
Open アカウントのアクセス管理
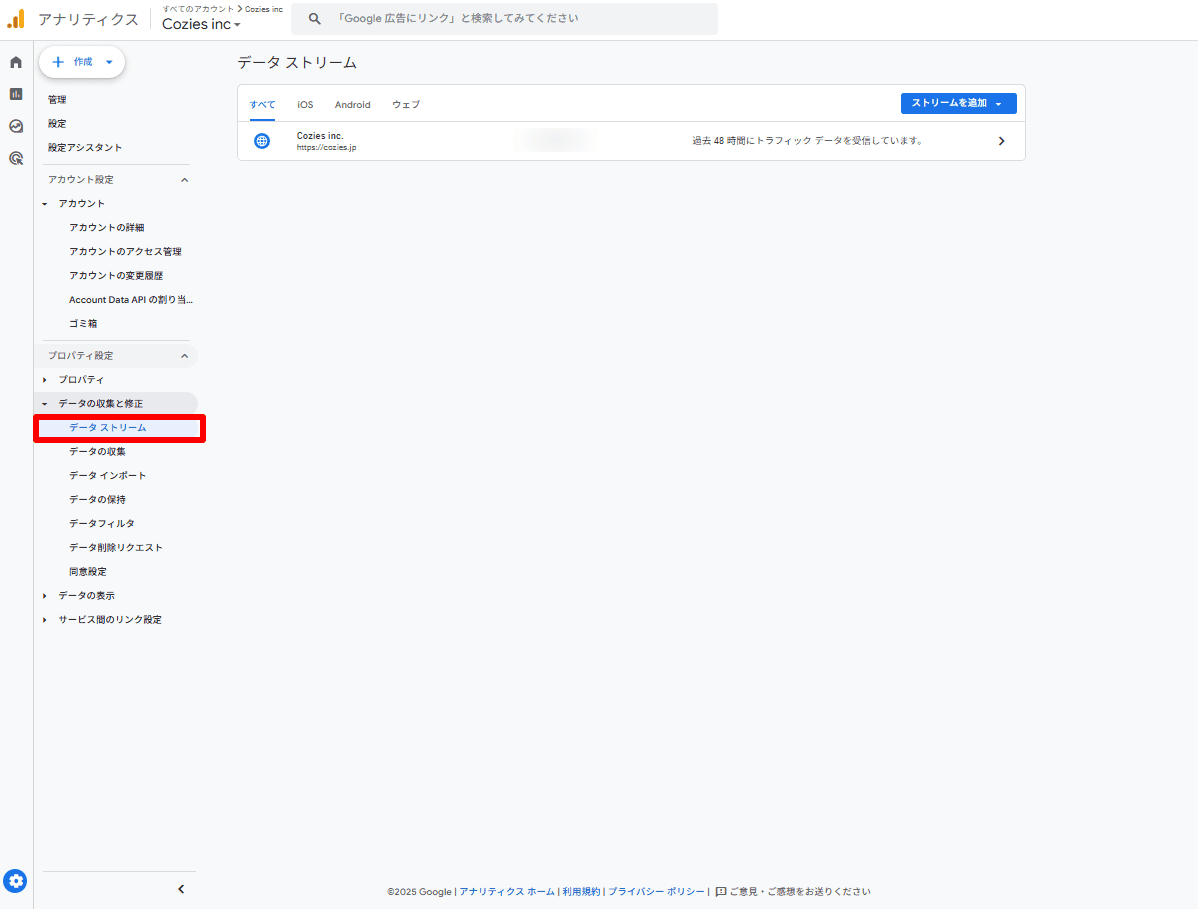point(125,251)
